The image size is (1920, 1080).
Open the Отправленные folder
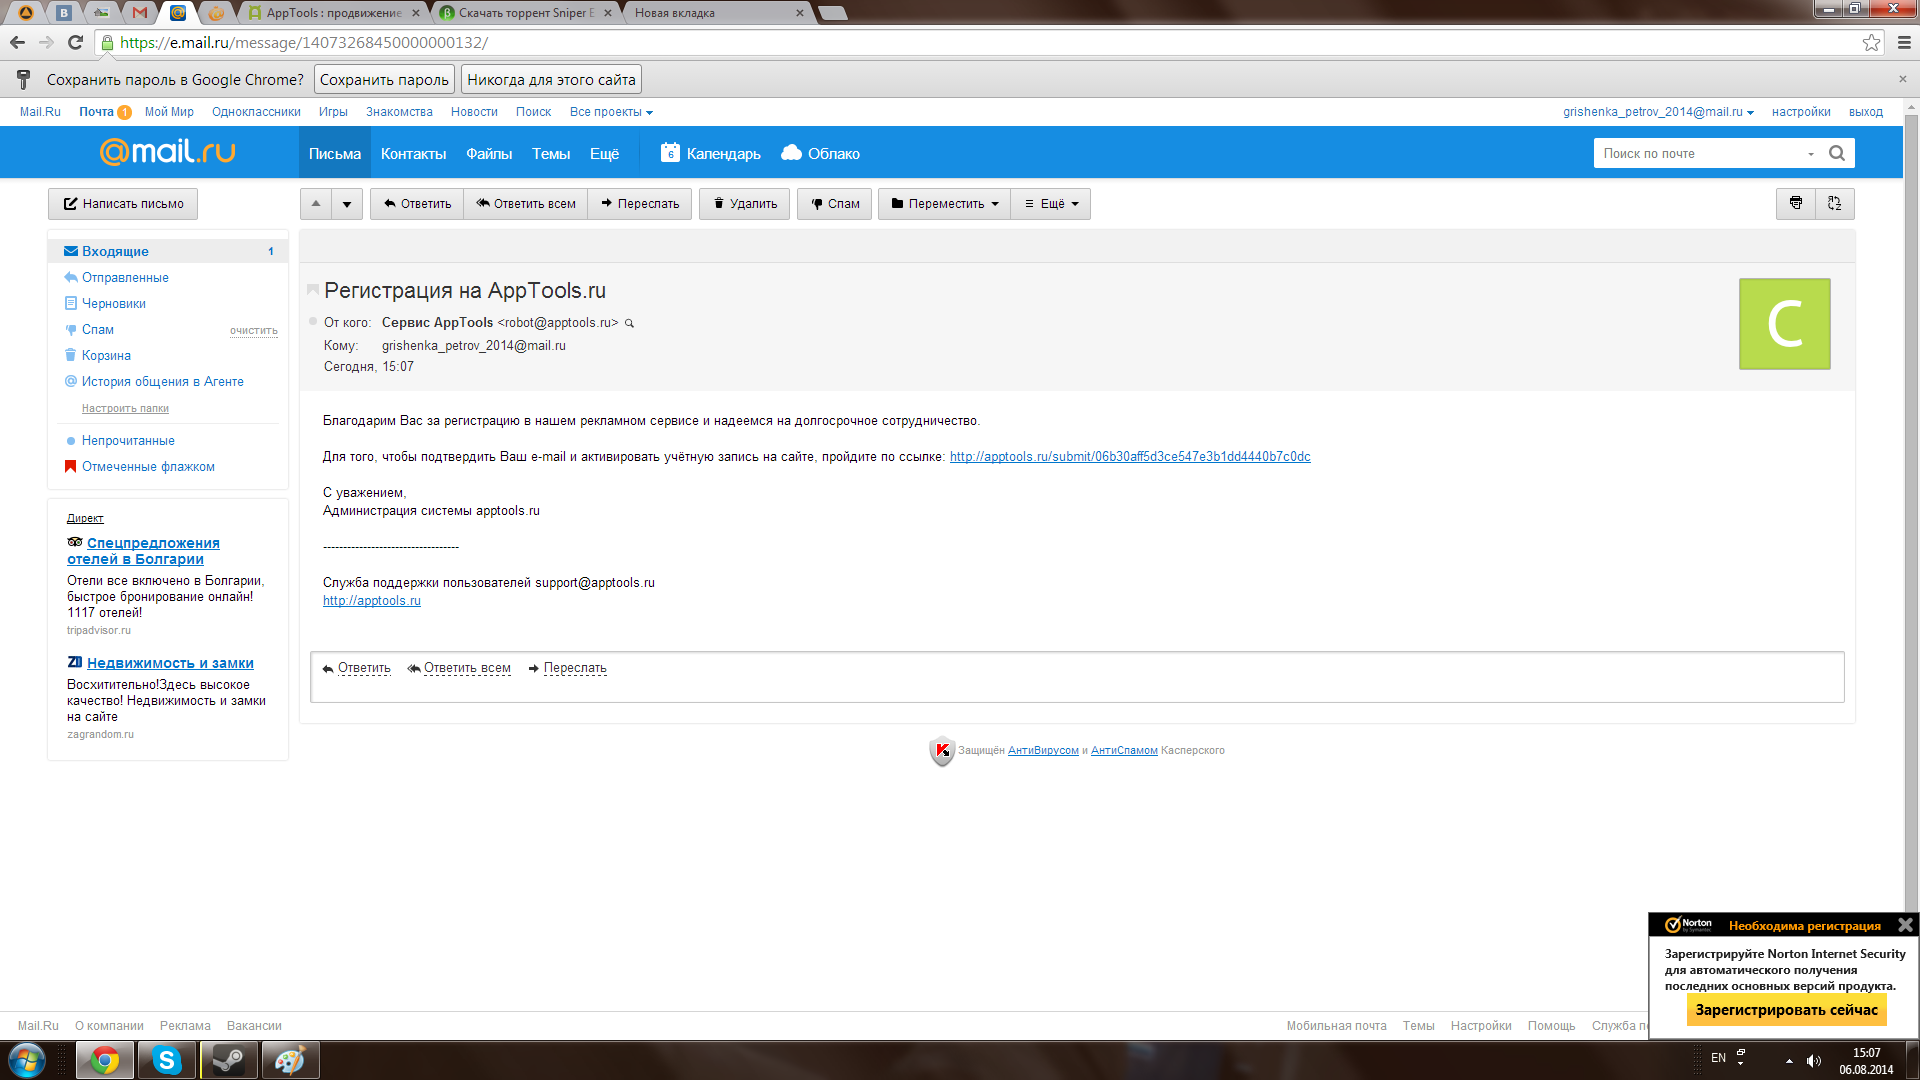[125, 277]
